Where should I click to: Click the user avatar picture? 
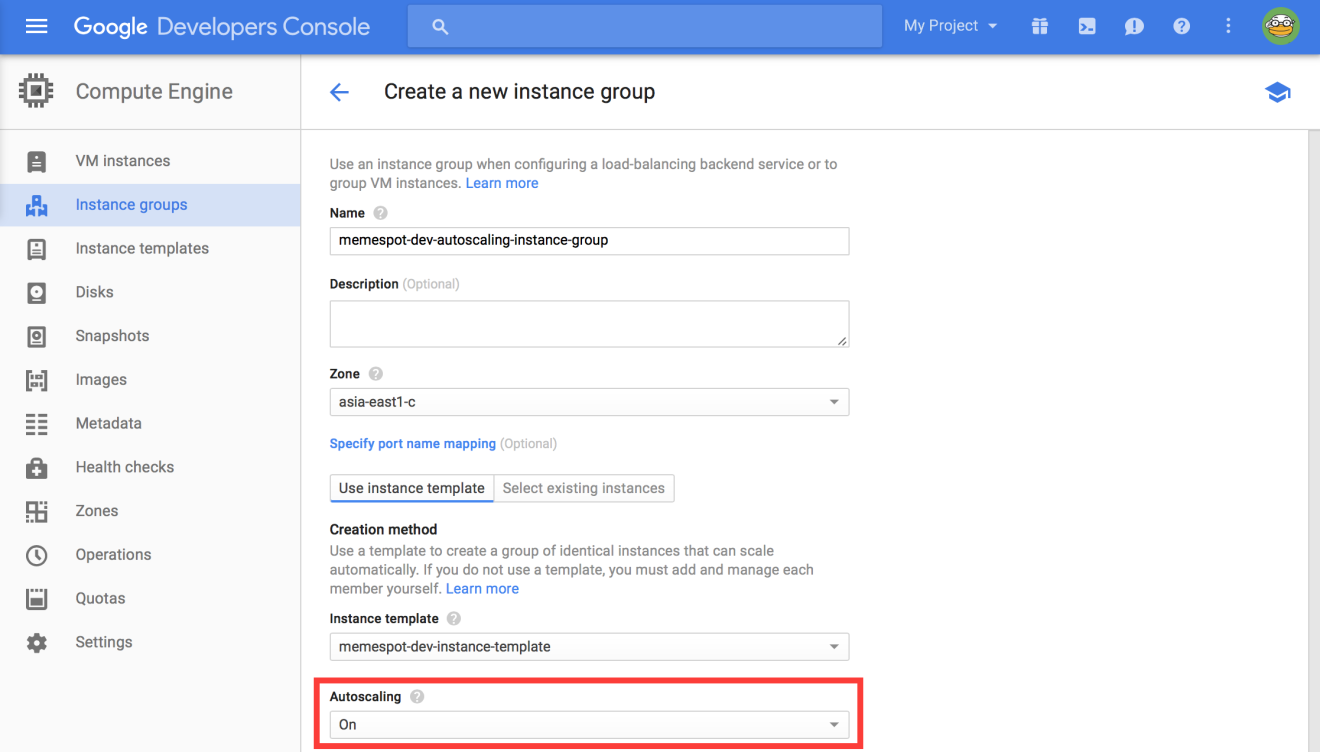1281,26
